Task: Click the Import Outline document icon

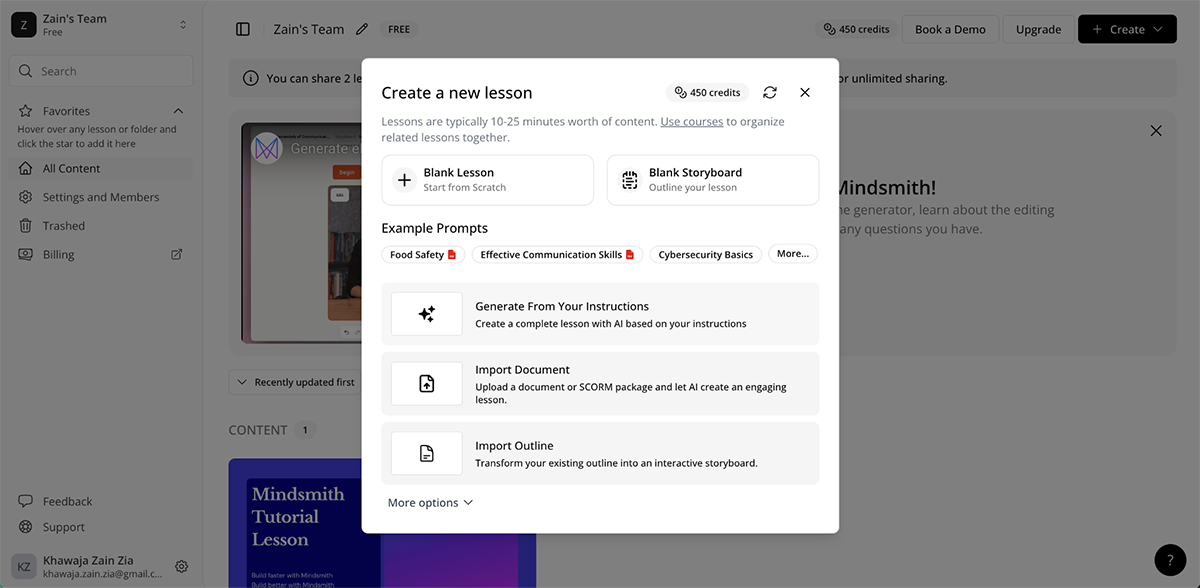Action: (x=426, y=453)
